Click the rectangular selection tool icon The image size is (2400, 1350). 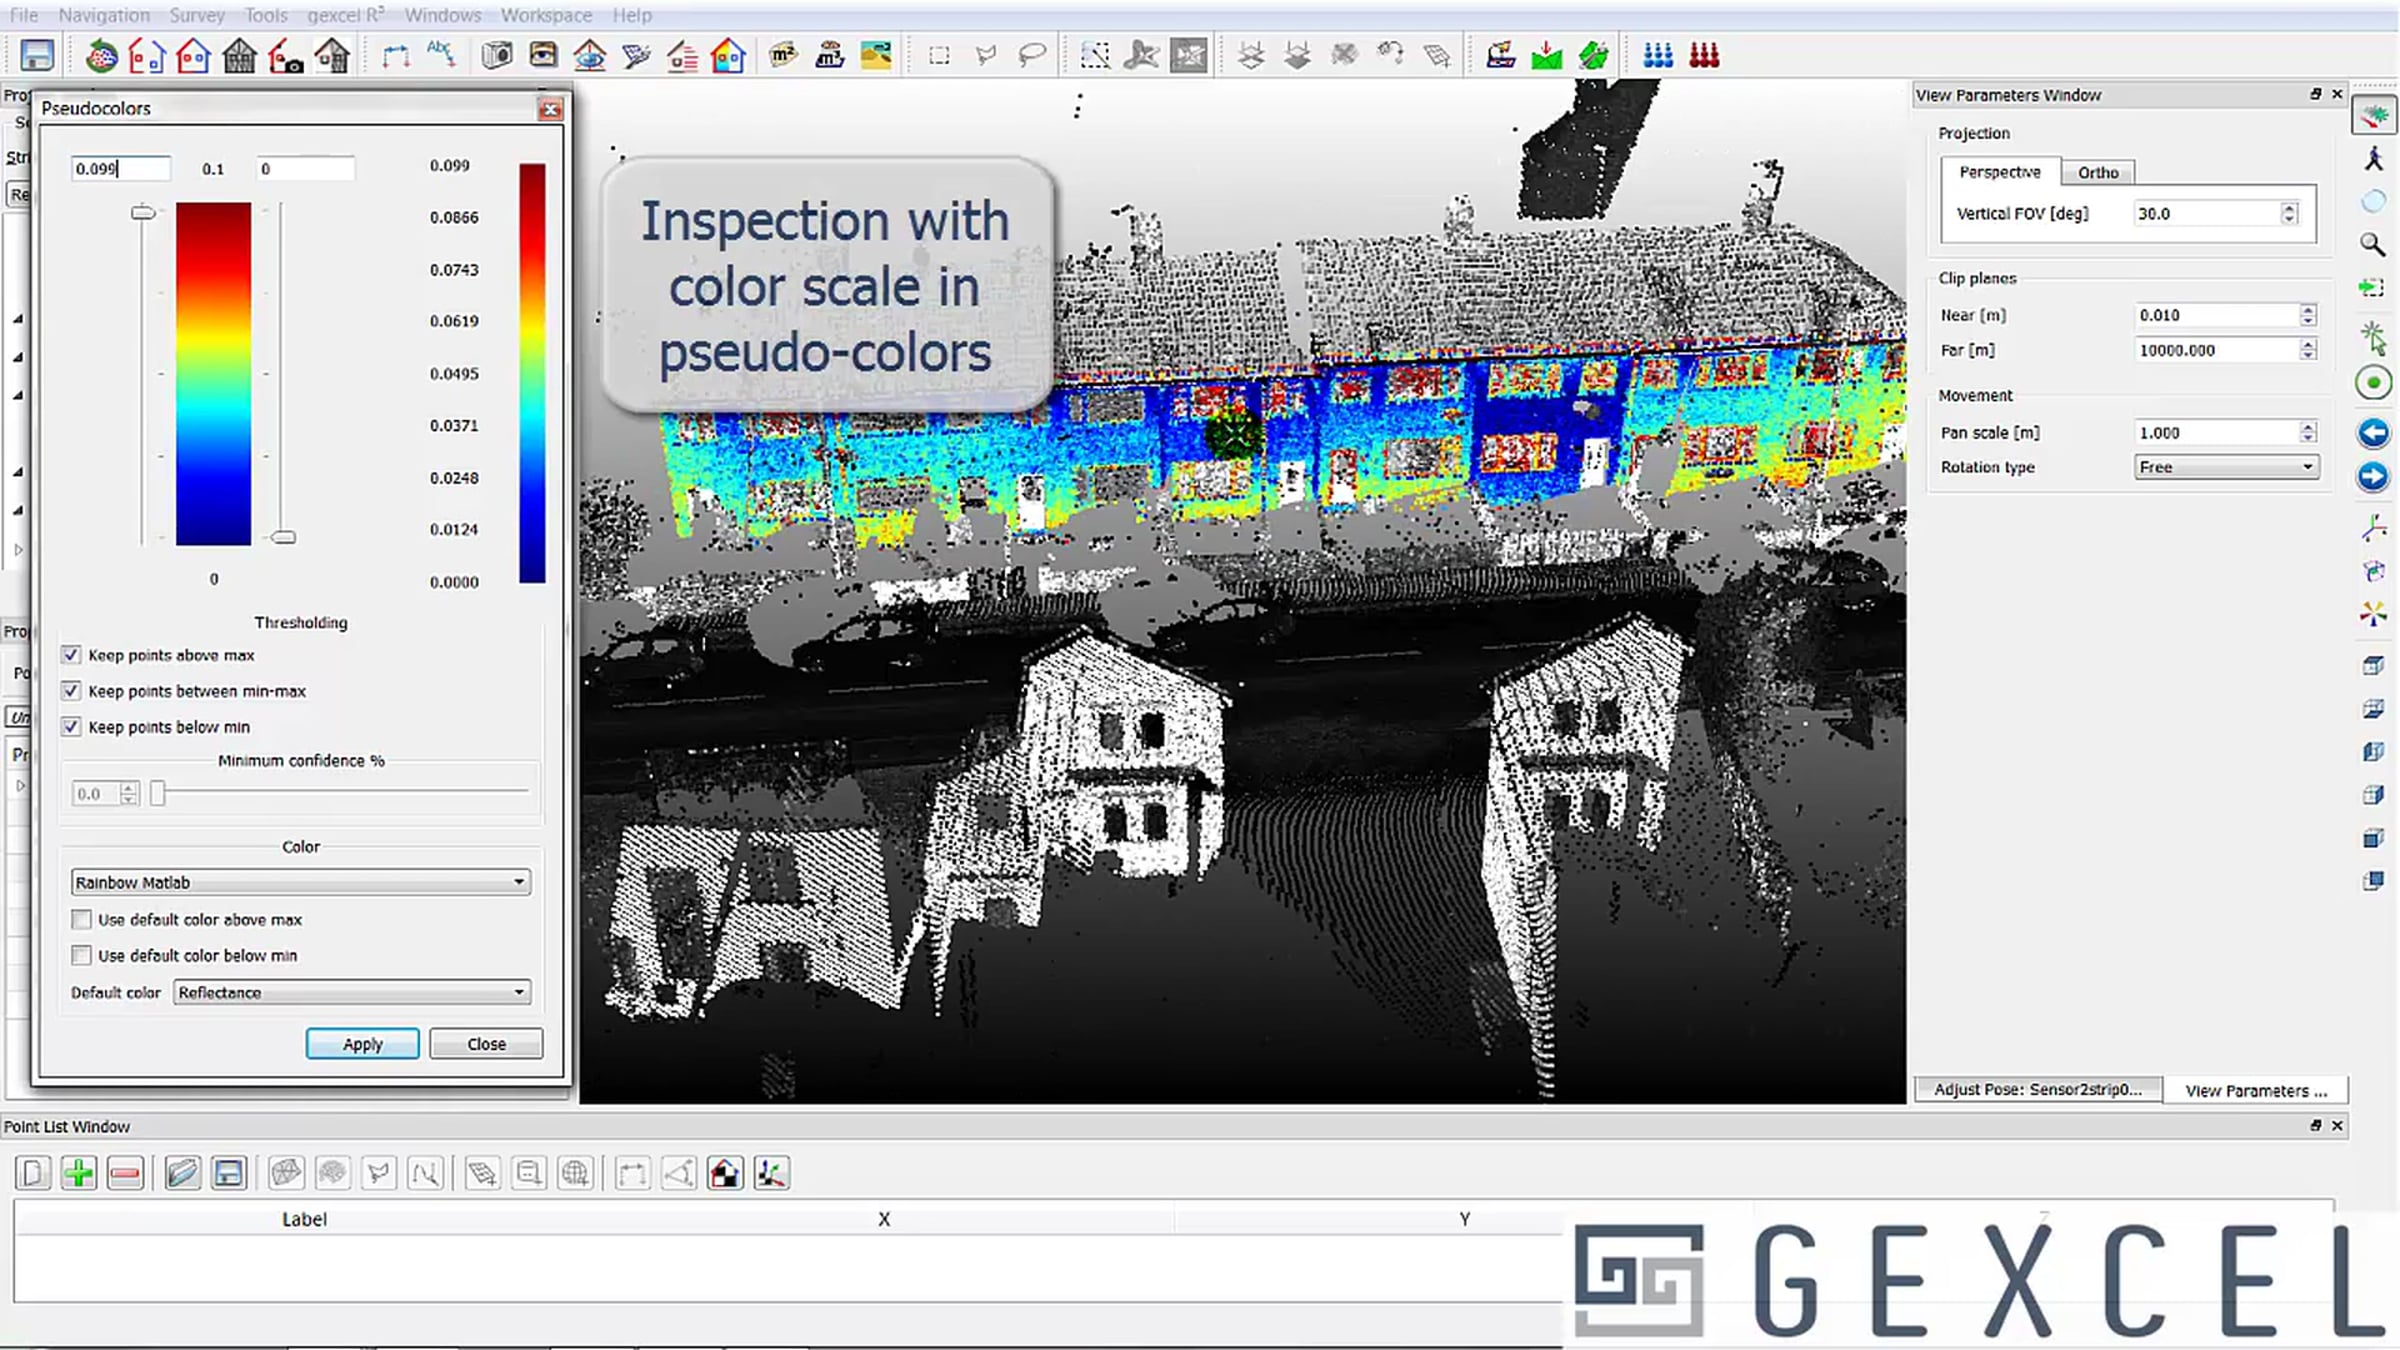pyautogui.click(x=938, y=55)
